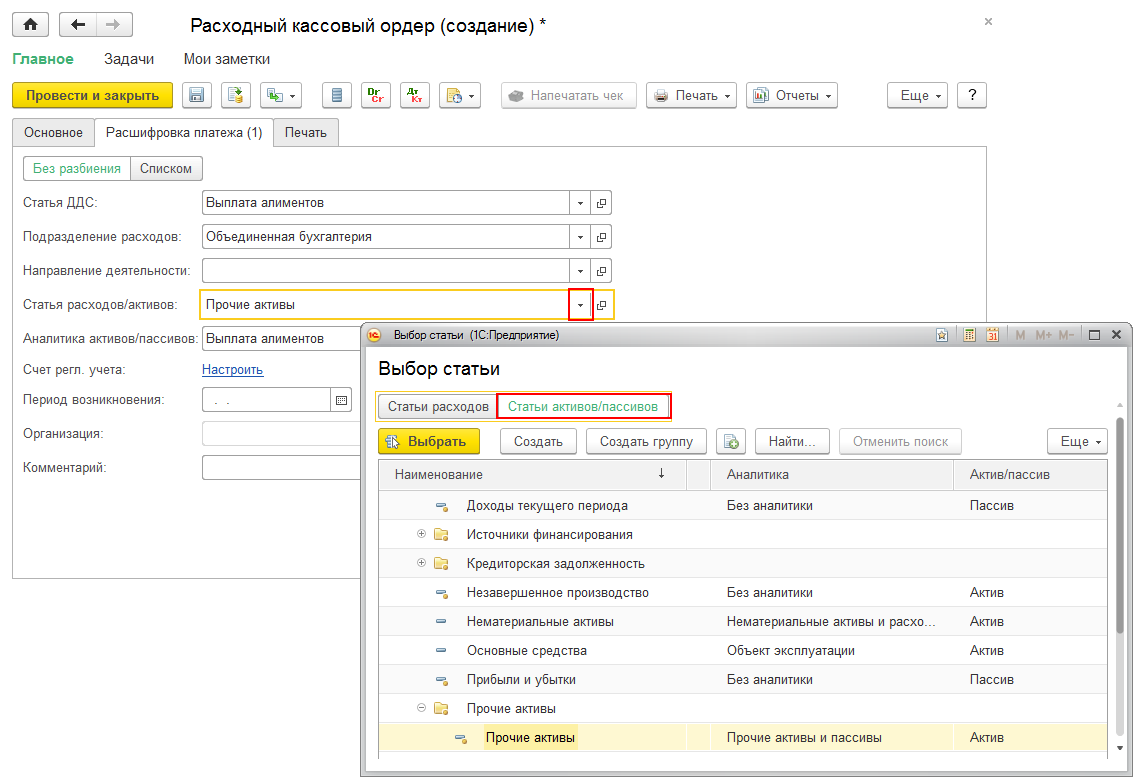Screen dimensions: 1133x777
Task: Switch to Статьи расходов toggle
Action: click(438, 407)
